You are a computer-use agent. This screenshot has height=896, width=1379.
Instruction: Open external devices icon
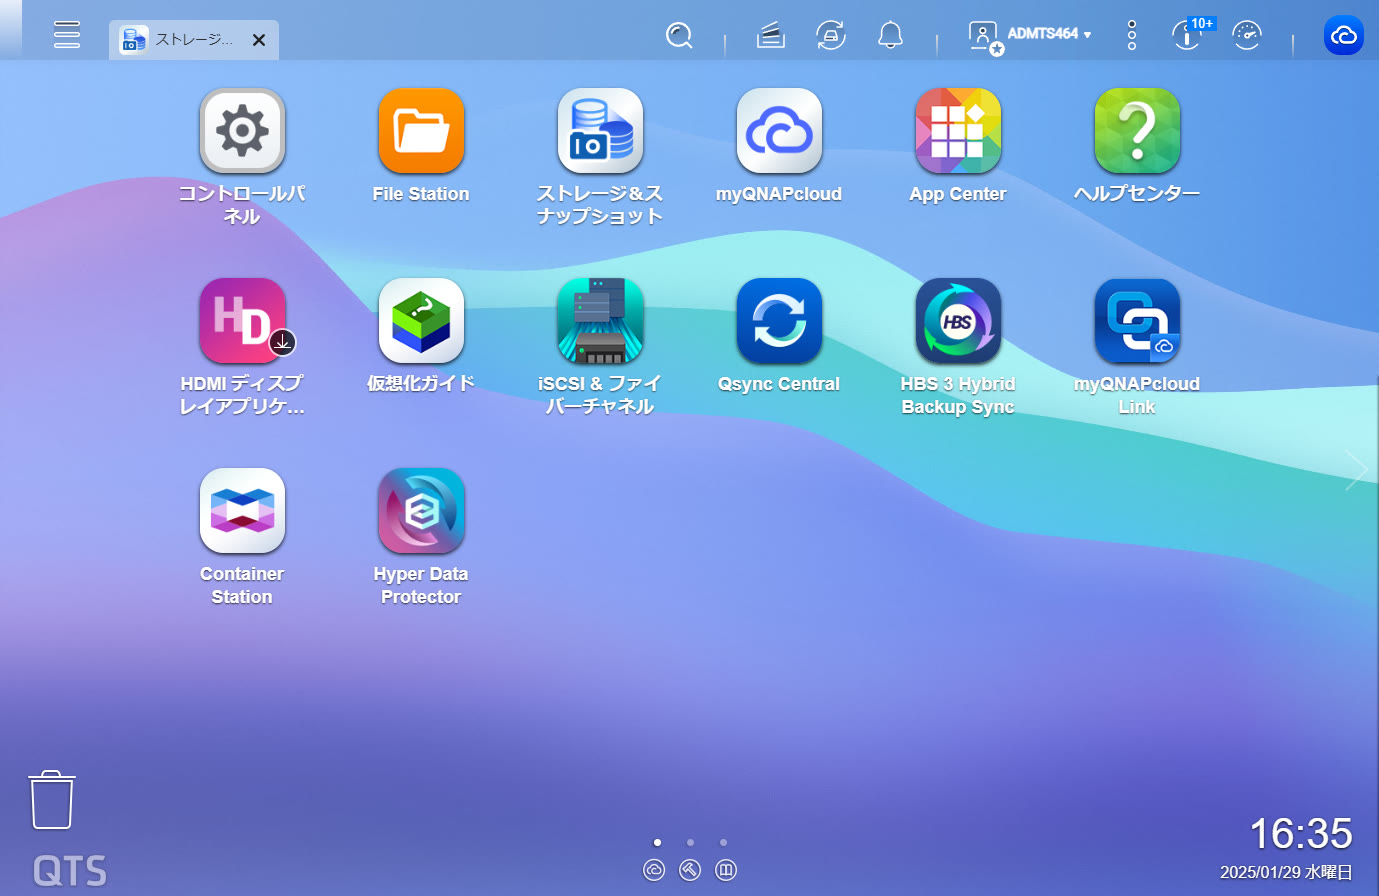tap(831, 35)
